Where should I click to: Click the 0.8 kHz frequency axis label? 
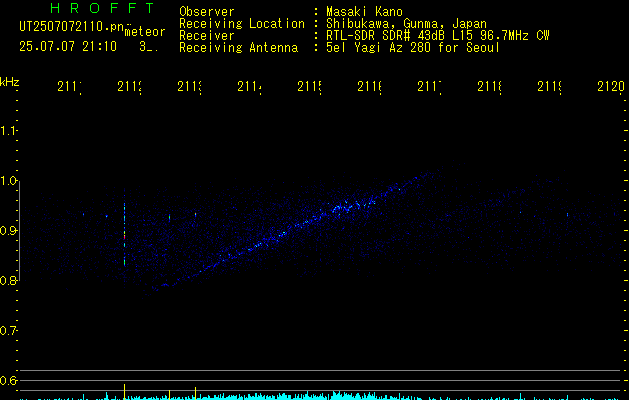(8, 280)
